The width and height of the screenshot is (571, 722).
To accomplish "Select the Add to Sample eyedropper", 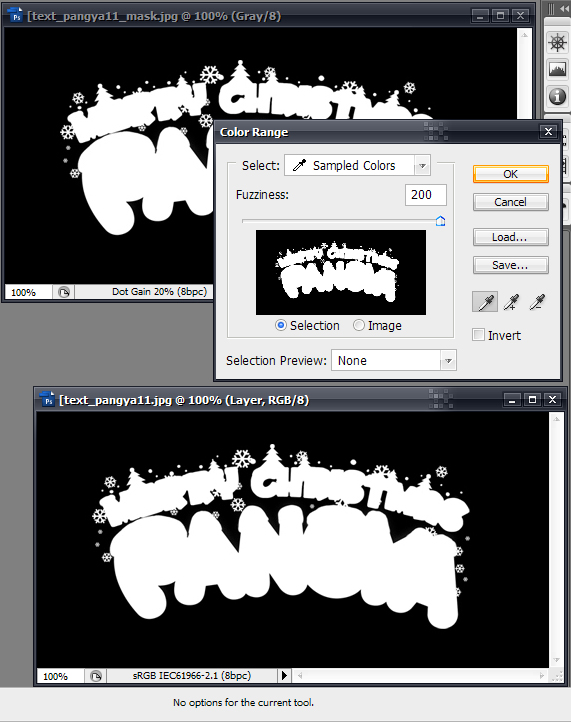I will [511, 302].
